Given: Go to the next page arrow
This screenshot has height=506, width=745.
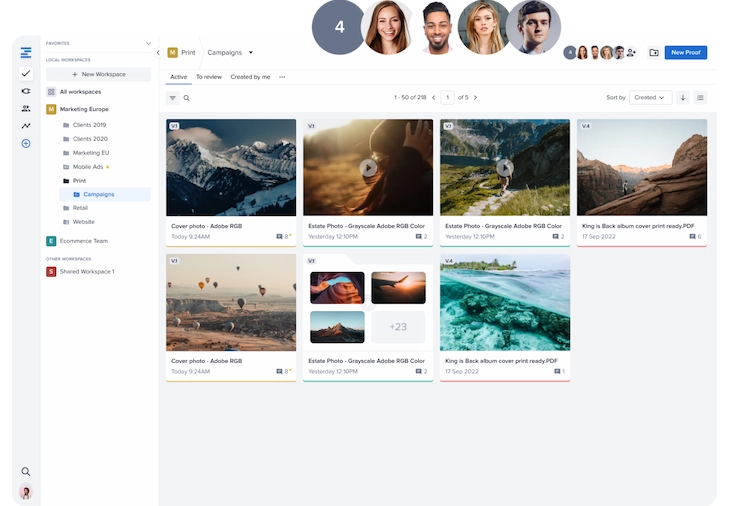Looking at the screenshot, I should tap(475, 97).
